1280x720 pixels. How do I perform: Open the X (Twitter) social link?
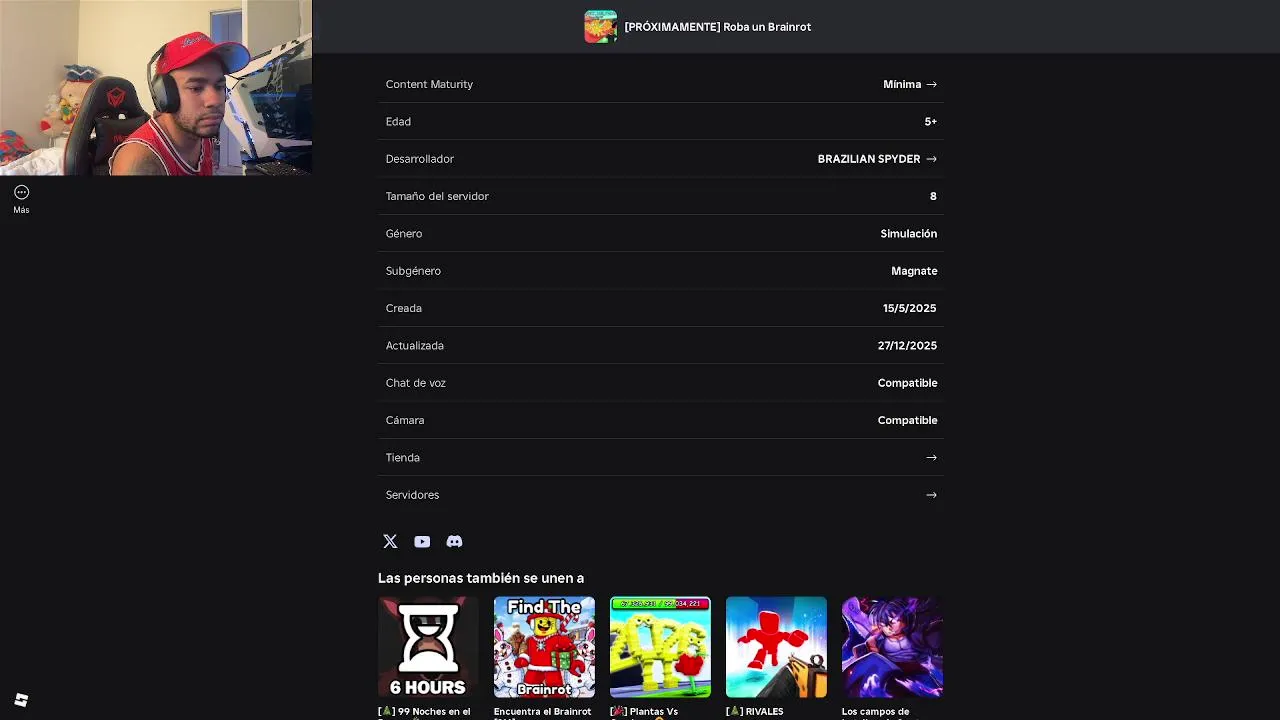(390, 541)
